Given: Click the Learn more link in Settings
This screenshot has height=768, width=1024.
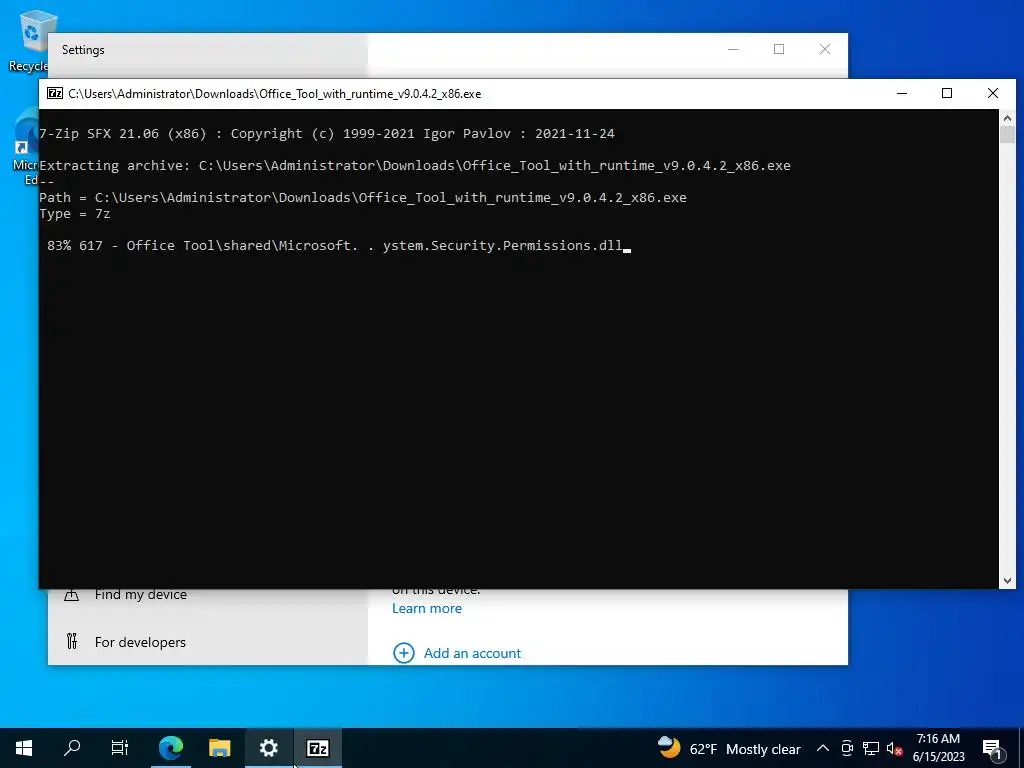Looking at the screenshot, I should 426,609.
